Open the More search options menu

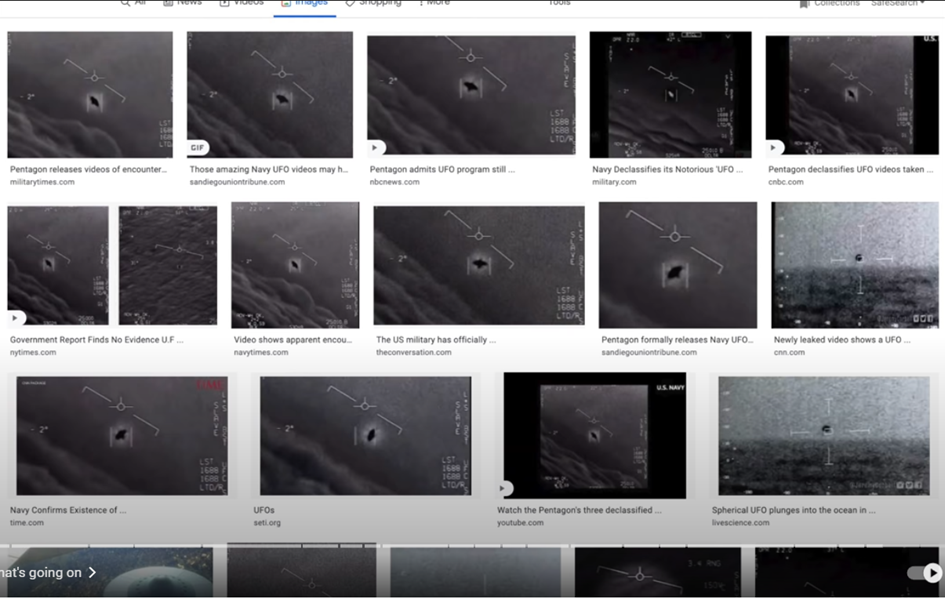(x=435, y=4)
